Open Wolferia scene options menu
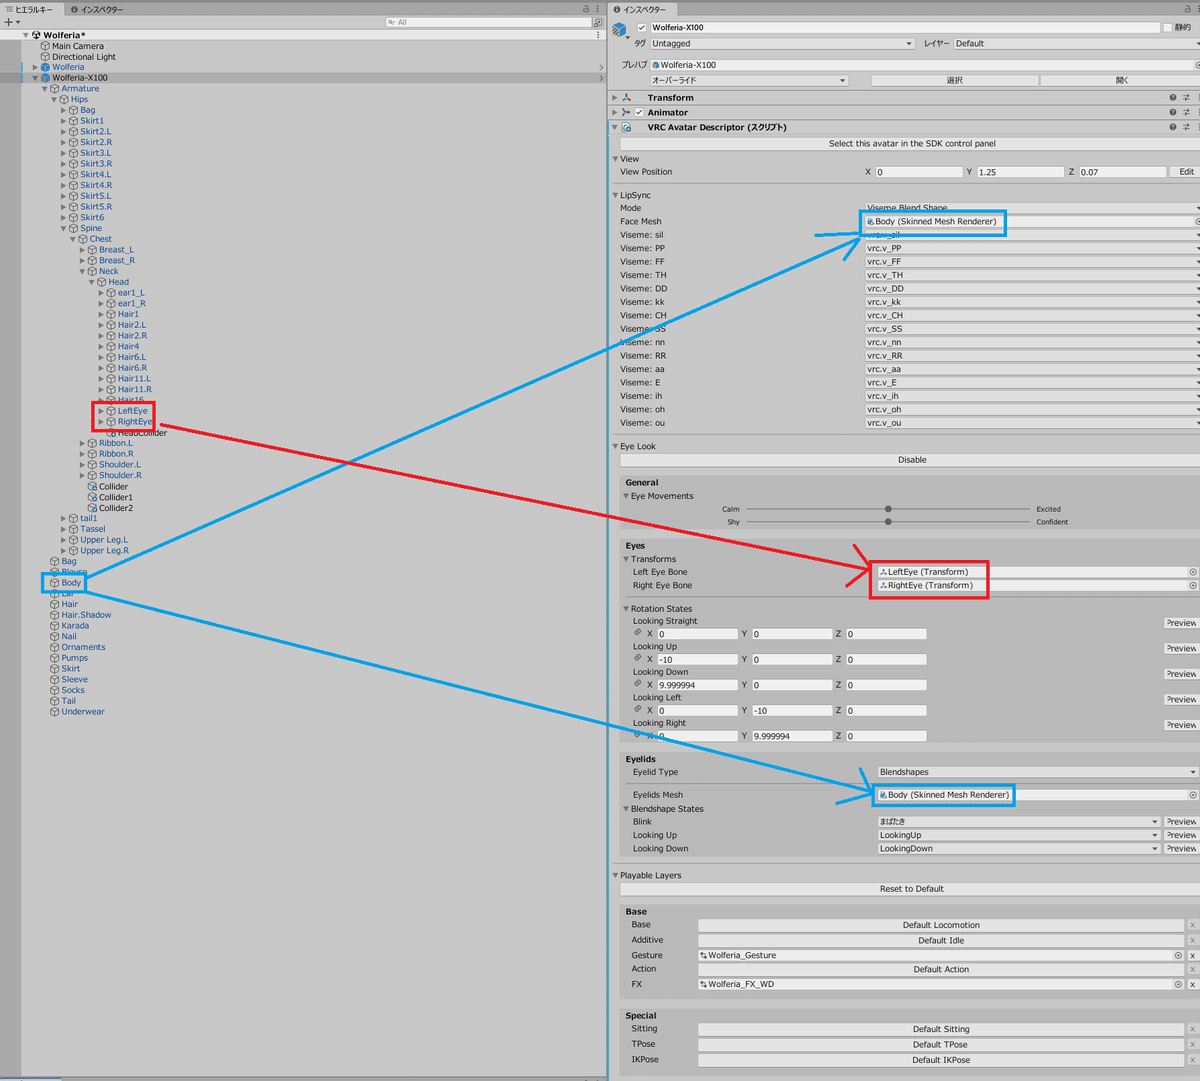1200x1081 pixels. pyautogui.click(x=599, y=35)
